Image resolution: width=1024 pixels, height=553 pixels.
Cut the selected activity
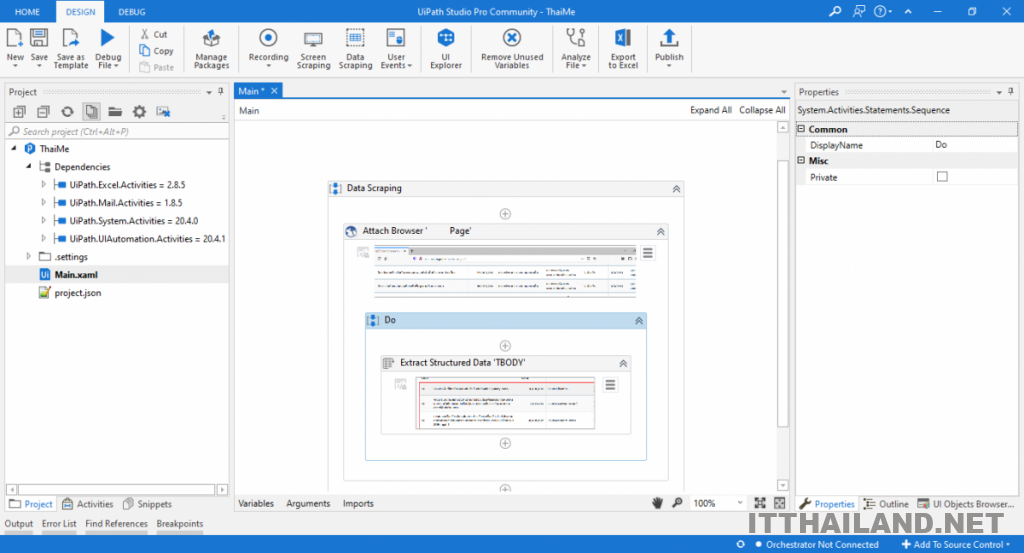[x=154, y=34]
